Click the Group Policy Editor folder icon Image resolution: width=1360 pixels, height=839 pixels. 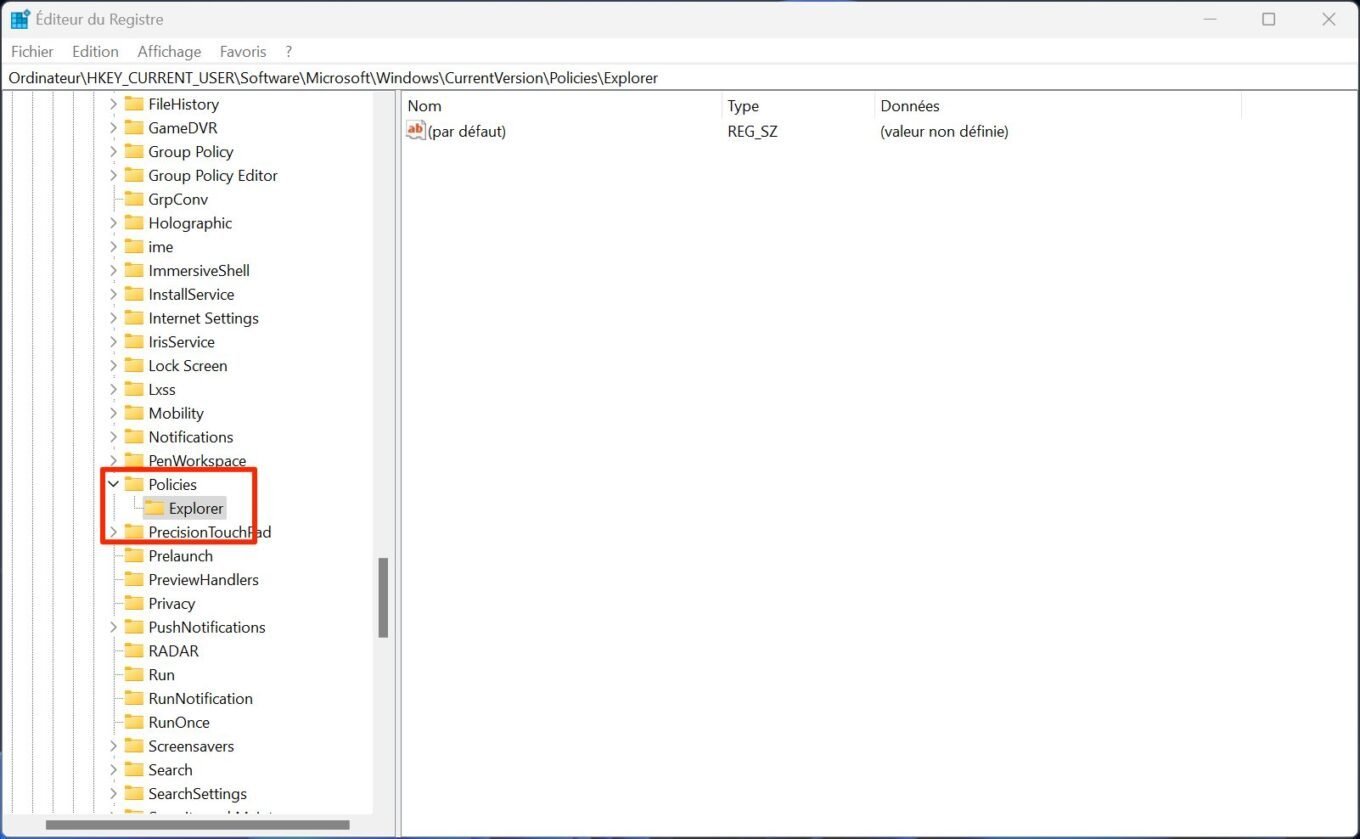134,175
